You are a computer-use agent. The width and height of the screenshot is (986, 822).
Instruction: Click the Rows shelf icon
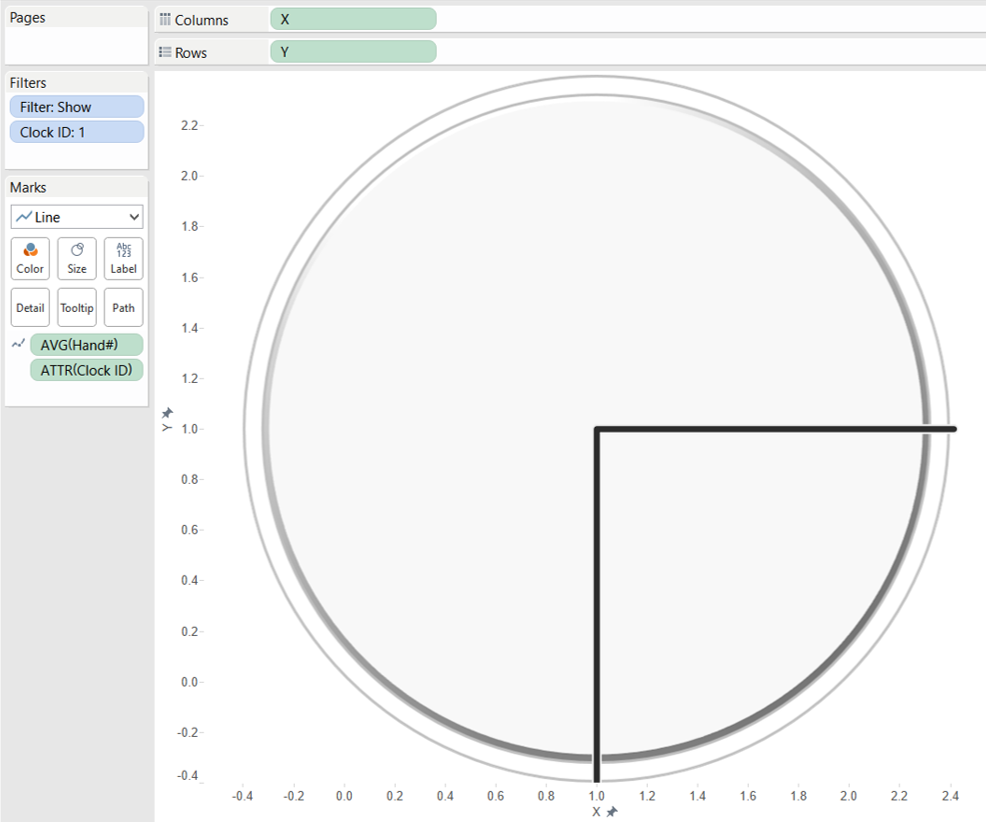pos(165,52)
